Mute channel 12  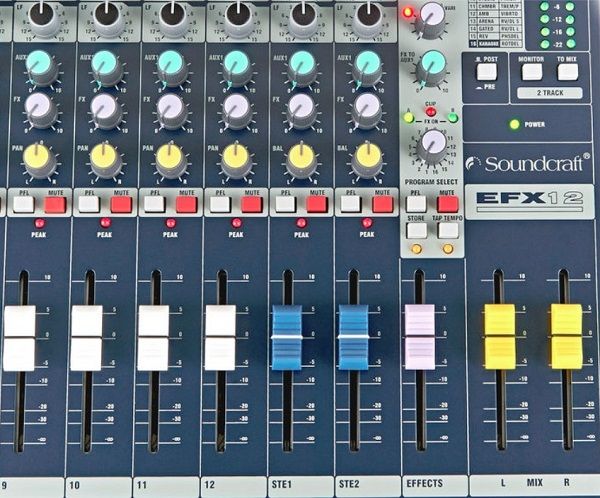pos(252,205)
